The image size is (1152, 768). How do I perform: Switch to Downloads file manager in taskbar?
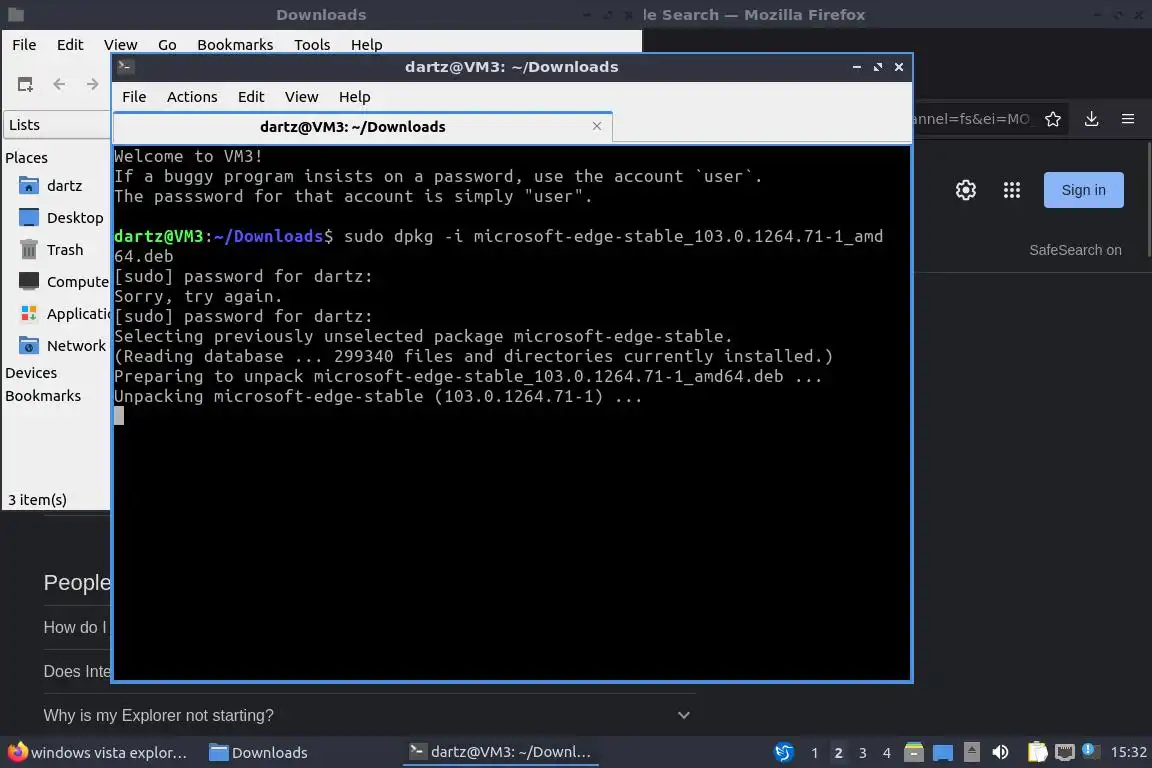click(x=259, y=753)
